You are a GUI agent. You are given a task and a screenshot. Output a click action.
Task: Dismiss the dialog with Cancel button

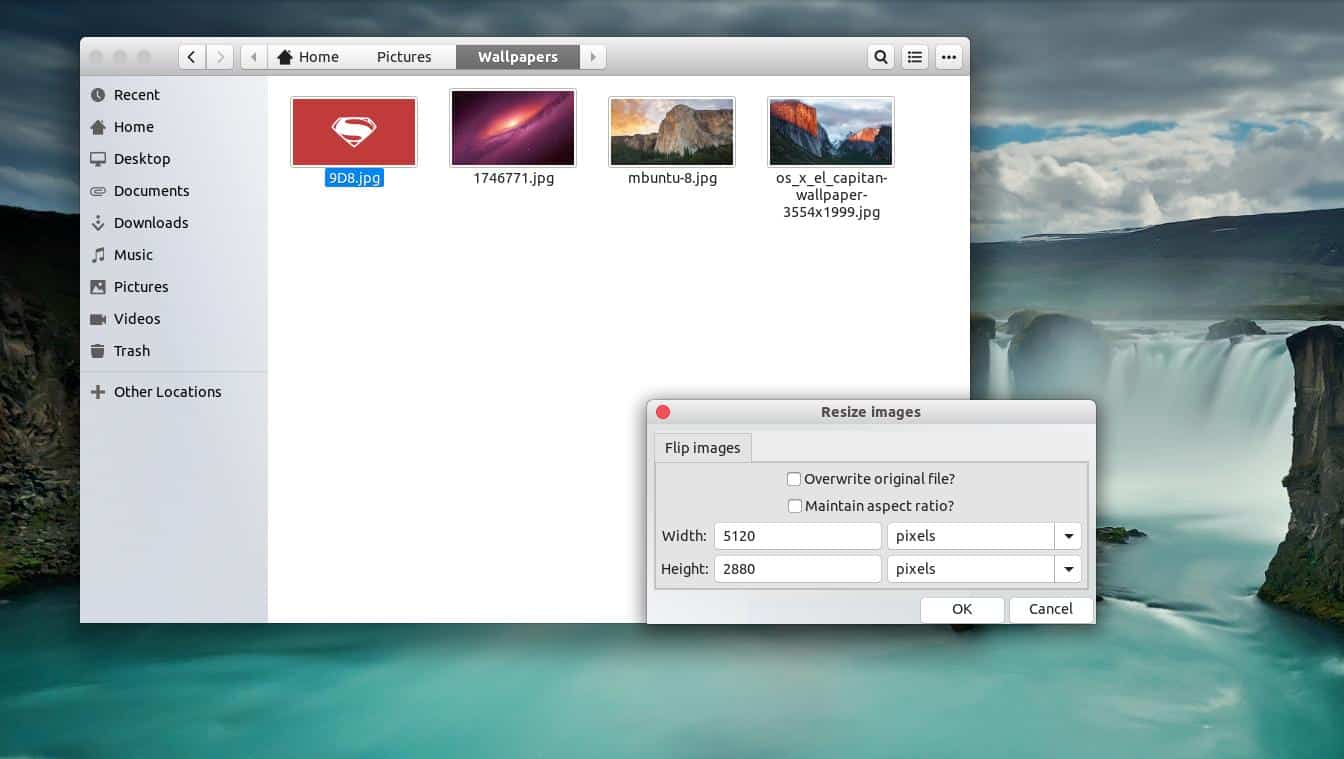pos(1051,609)
